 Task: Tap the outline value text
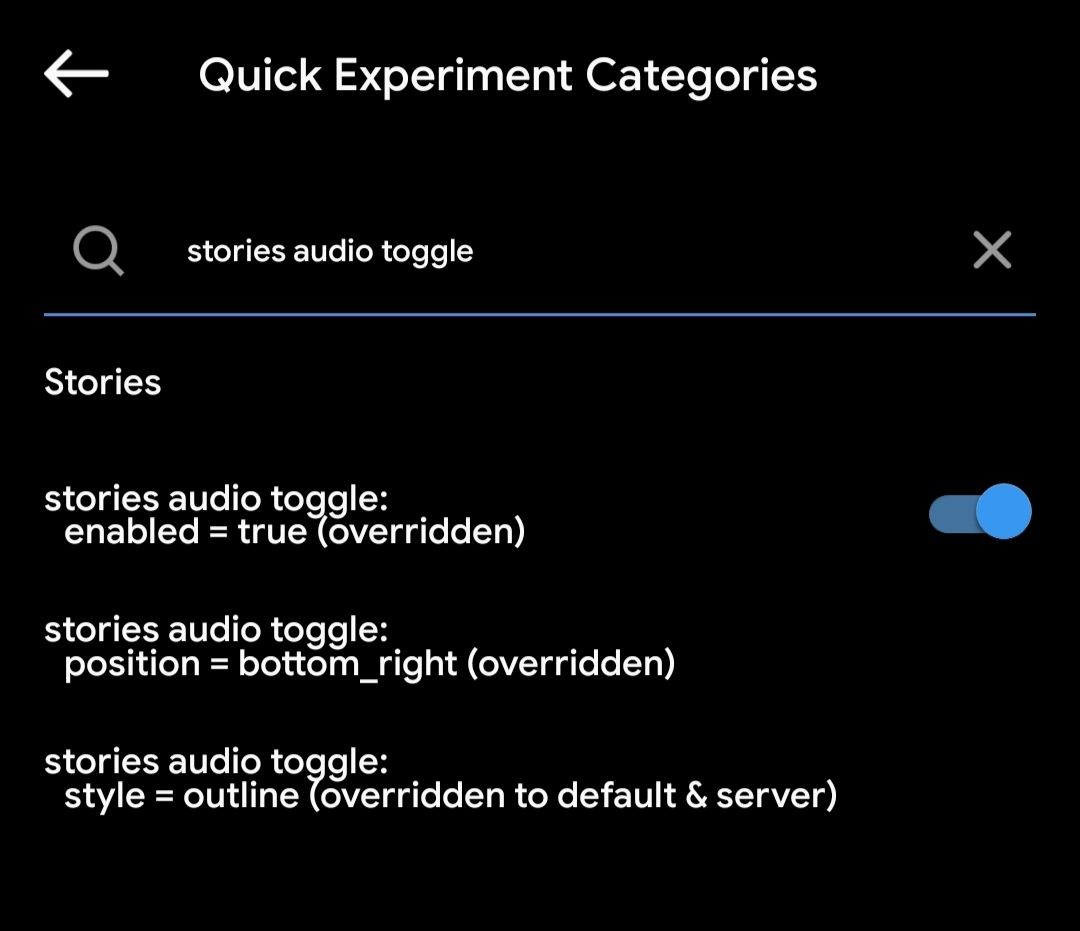pos(240,795)
